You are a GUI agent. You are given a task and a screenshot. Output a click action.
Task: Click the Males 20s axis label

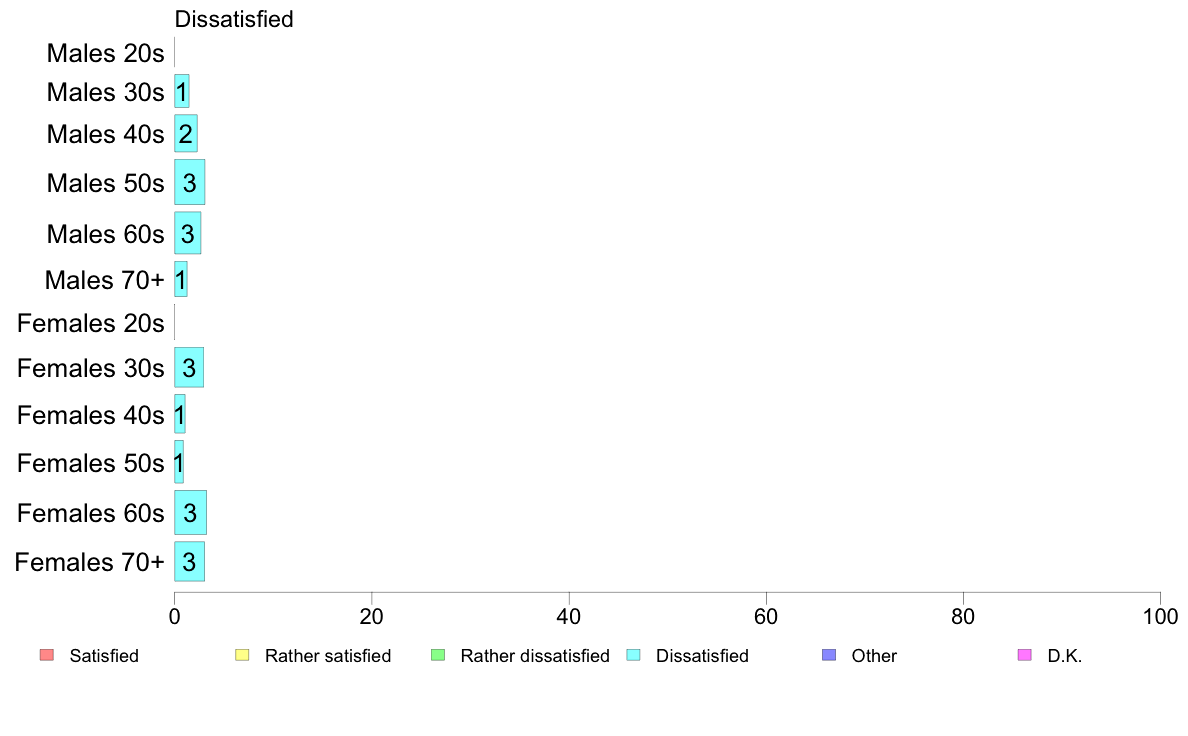(x=105, y=53)
